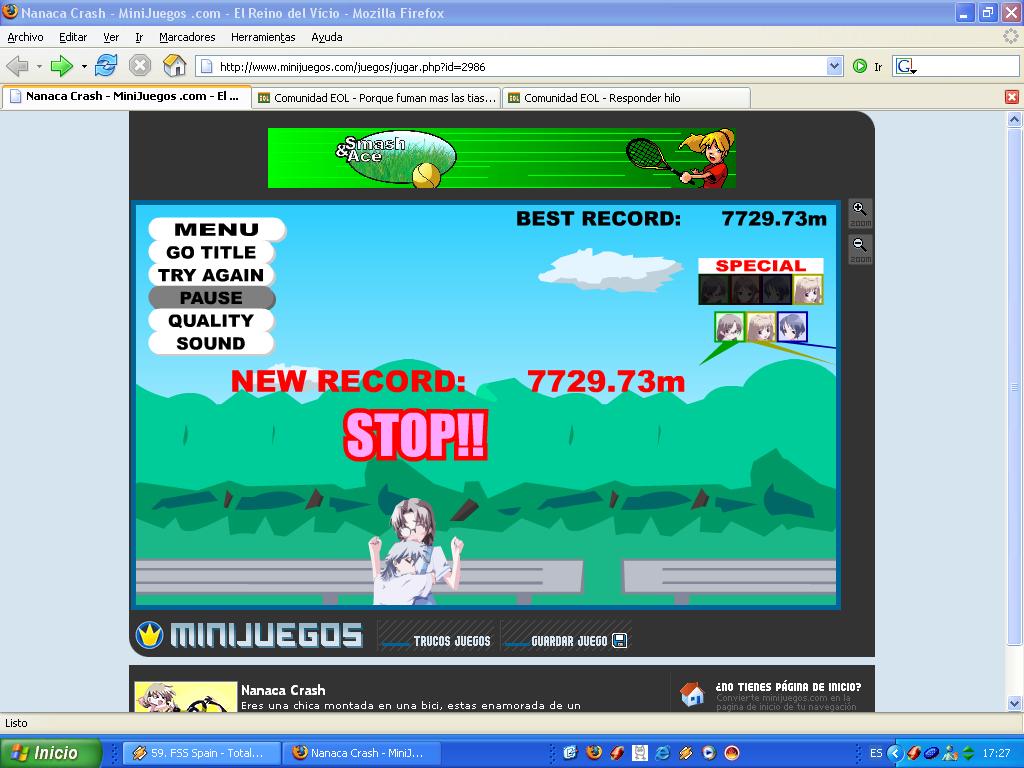Open Winamp from the quick launch bar
Screen dimensions: 1024x768
point(686,752)
